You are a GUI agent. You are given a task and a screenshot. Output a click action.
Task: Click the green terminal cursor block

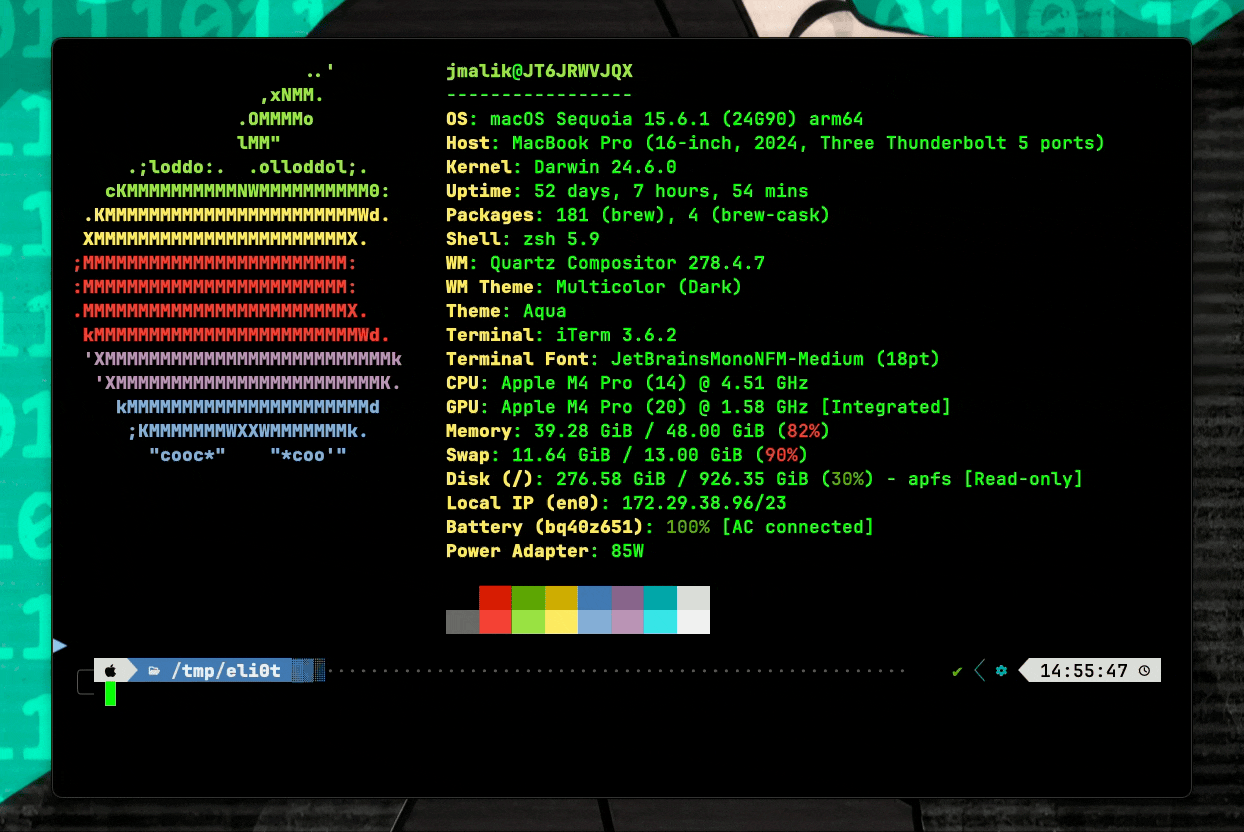pyautogui.click(x=110, y=694)
